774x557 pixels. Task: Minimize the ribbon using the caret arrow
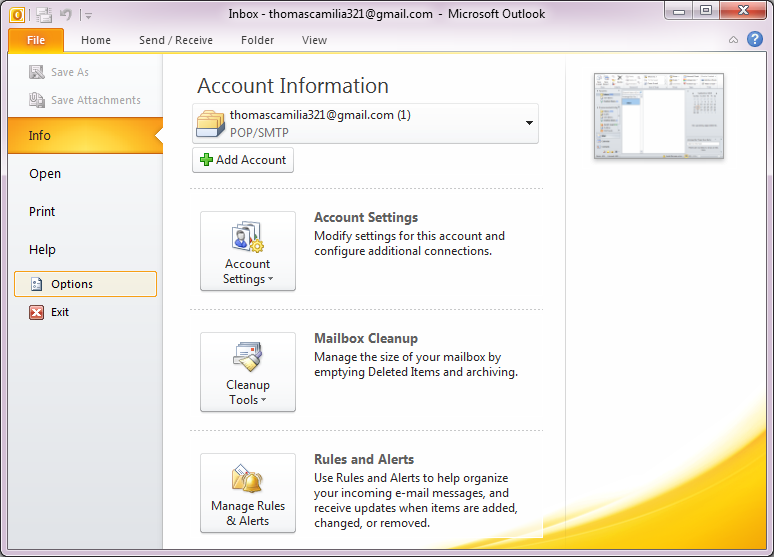point(733,40)
